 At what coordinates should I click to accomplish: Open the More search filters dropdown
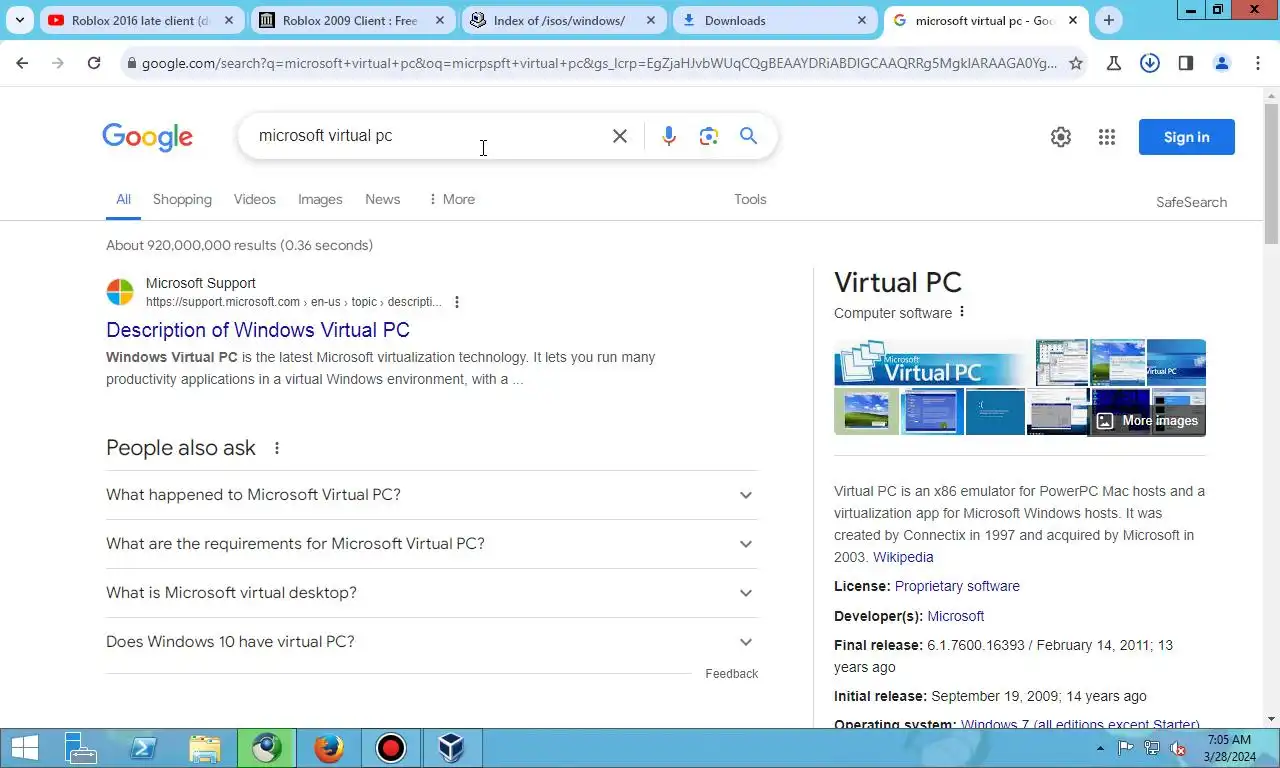451,199
